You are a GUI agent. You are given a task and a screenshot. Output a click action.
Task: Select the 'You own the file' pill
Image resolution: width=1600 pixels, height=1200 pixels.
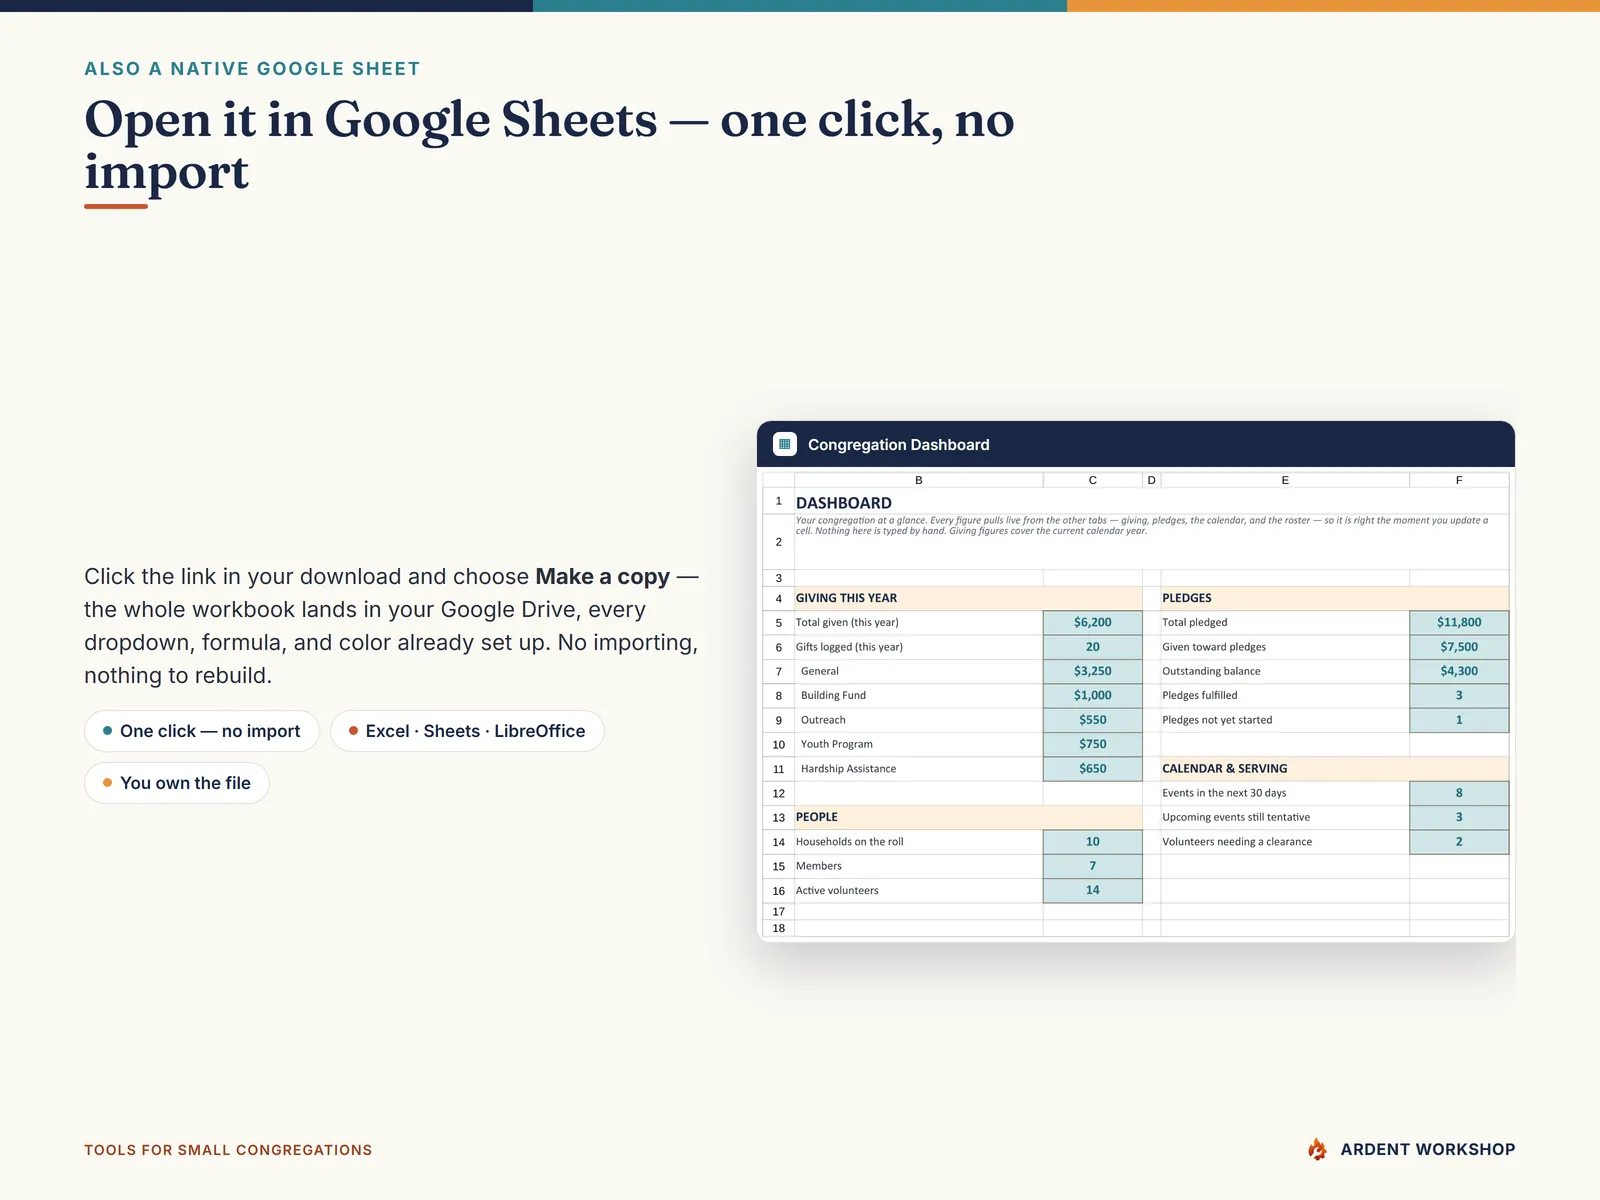[177, 783]
